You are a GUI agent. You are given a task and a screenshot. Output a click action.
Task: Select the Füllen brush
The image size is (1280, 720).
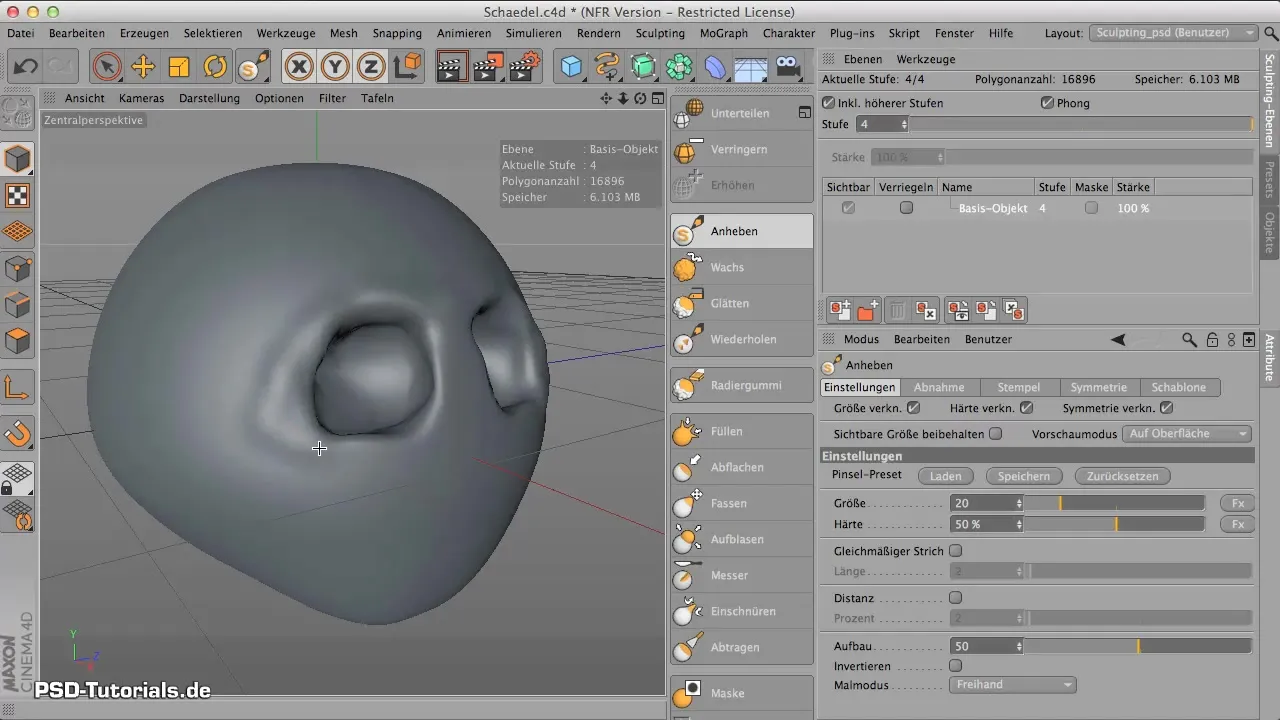coord(741,431)
